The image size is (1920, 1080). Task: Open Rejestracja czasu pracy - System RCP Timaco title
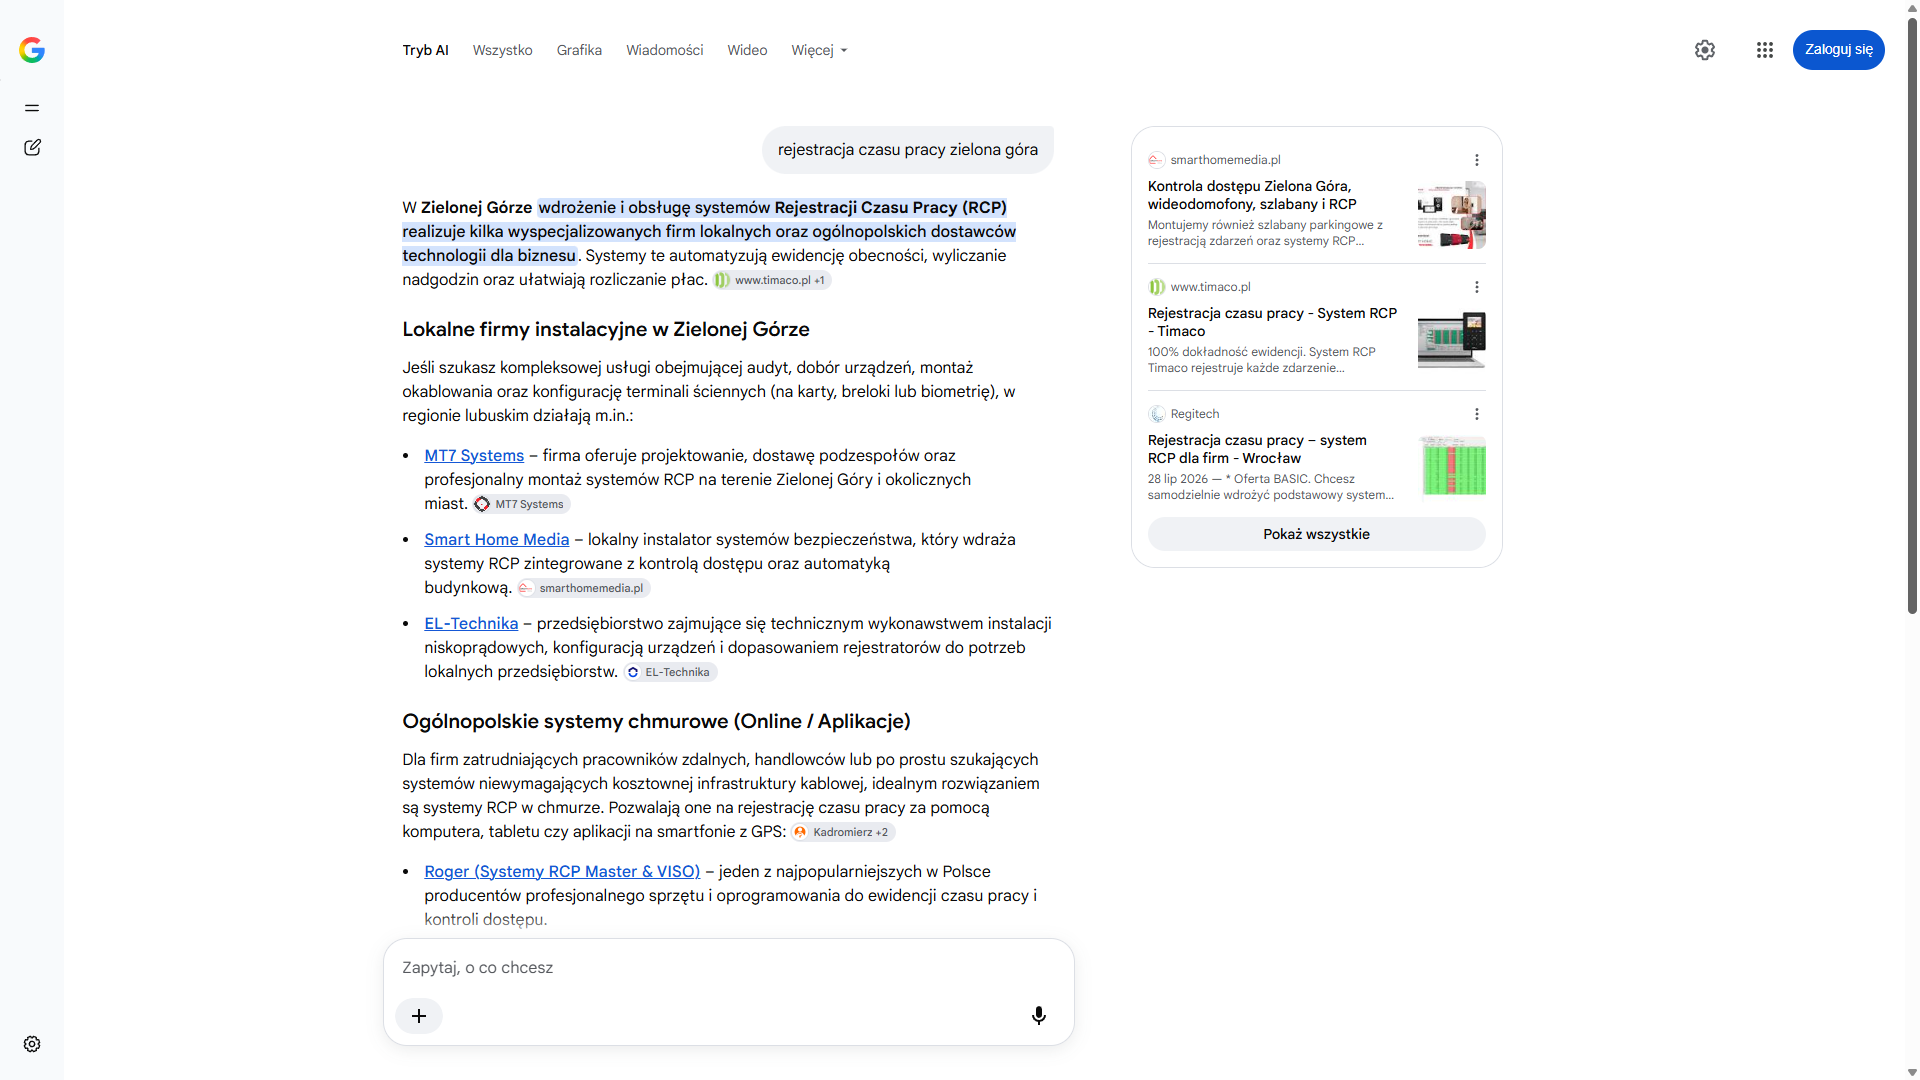point(1272,322)
